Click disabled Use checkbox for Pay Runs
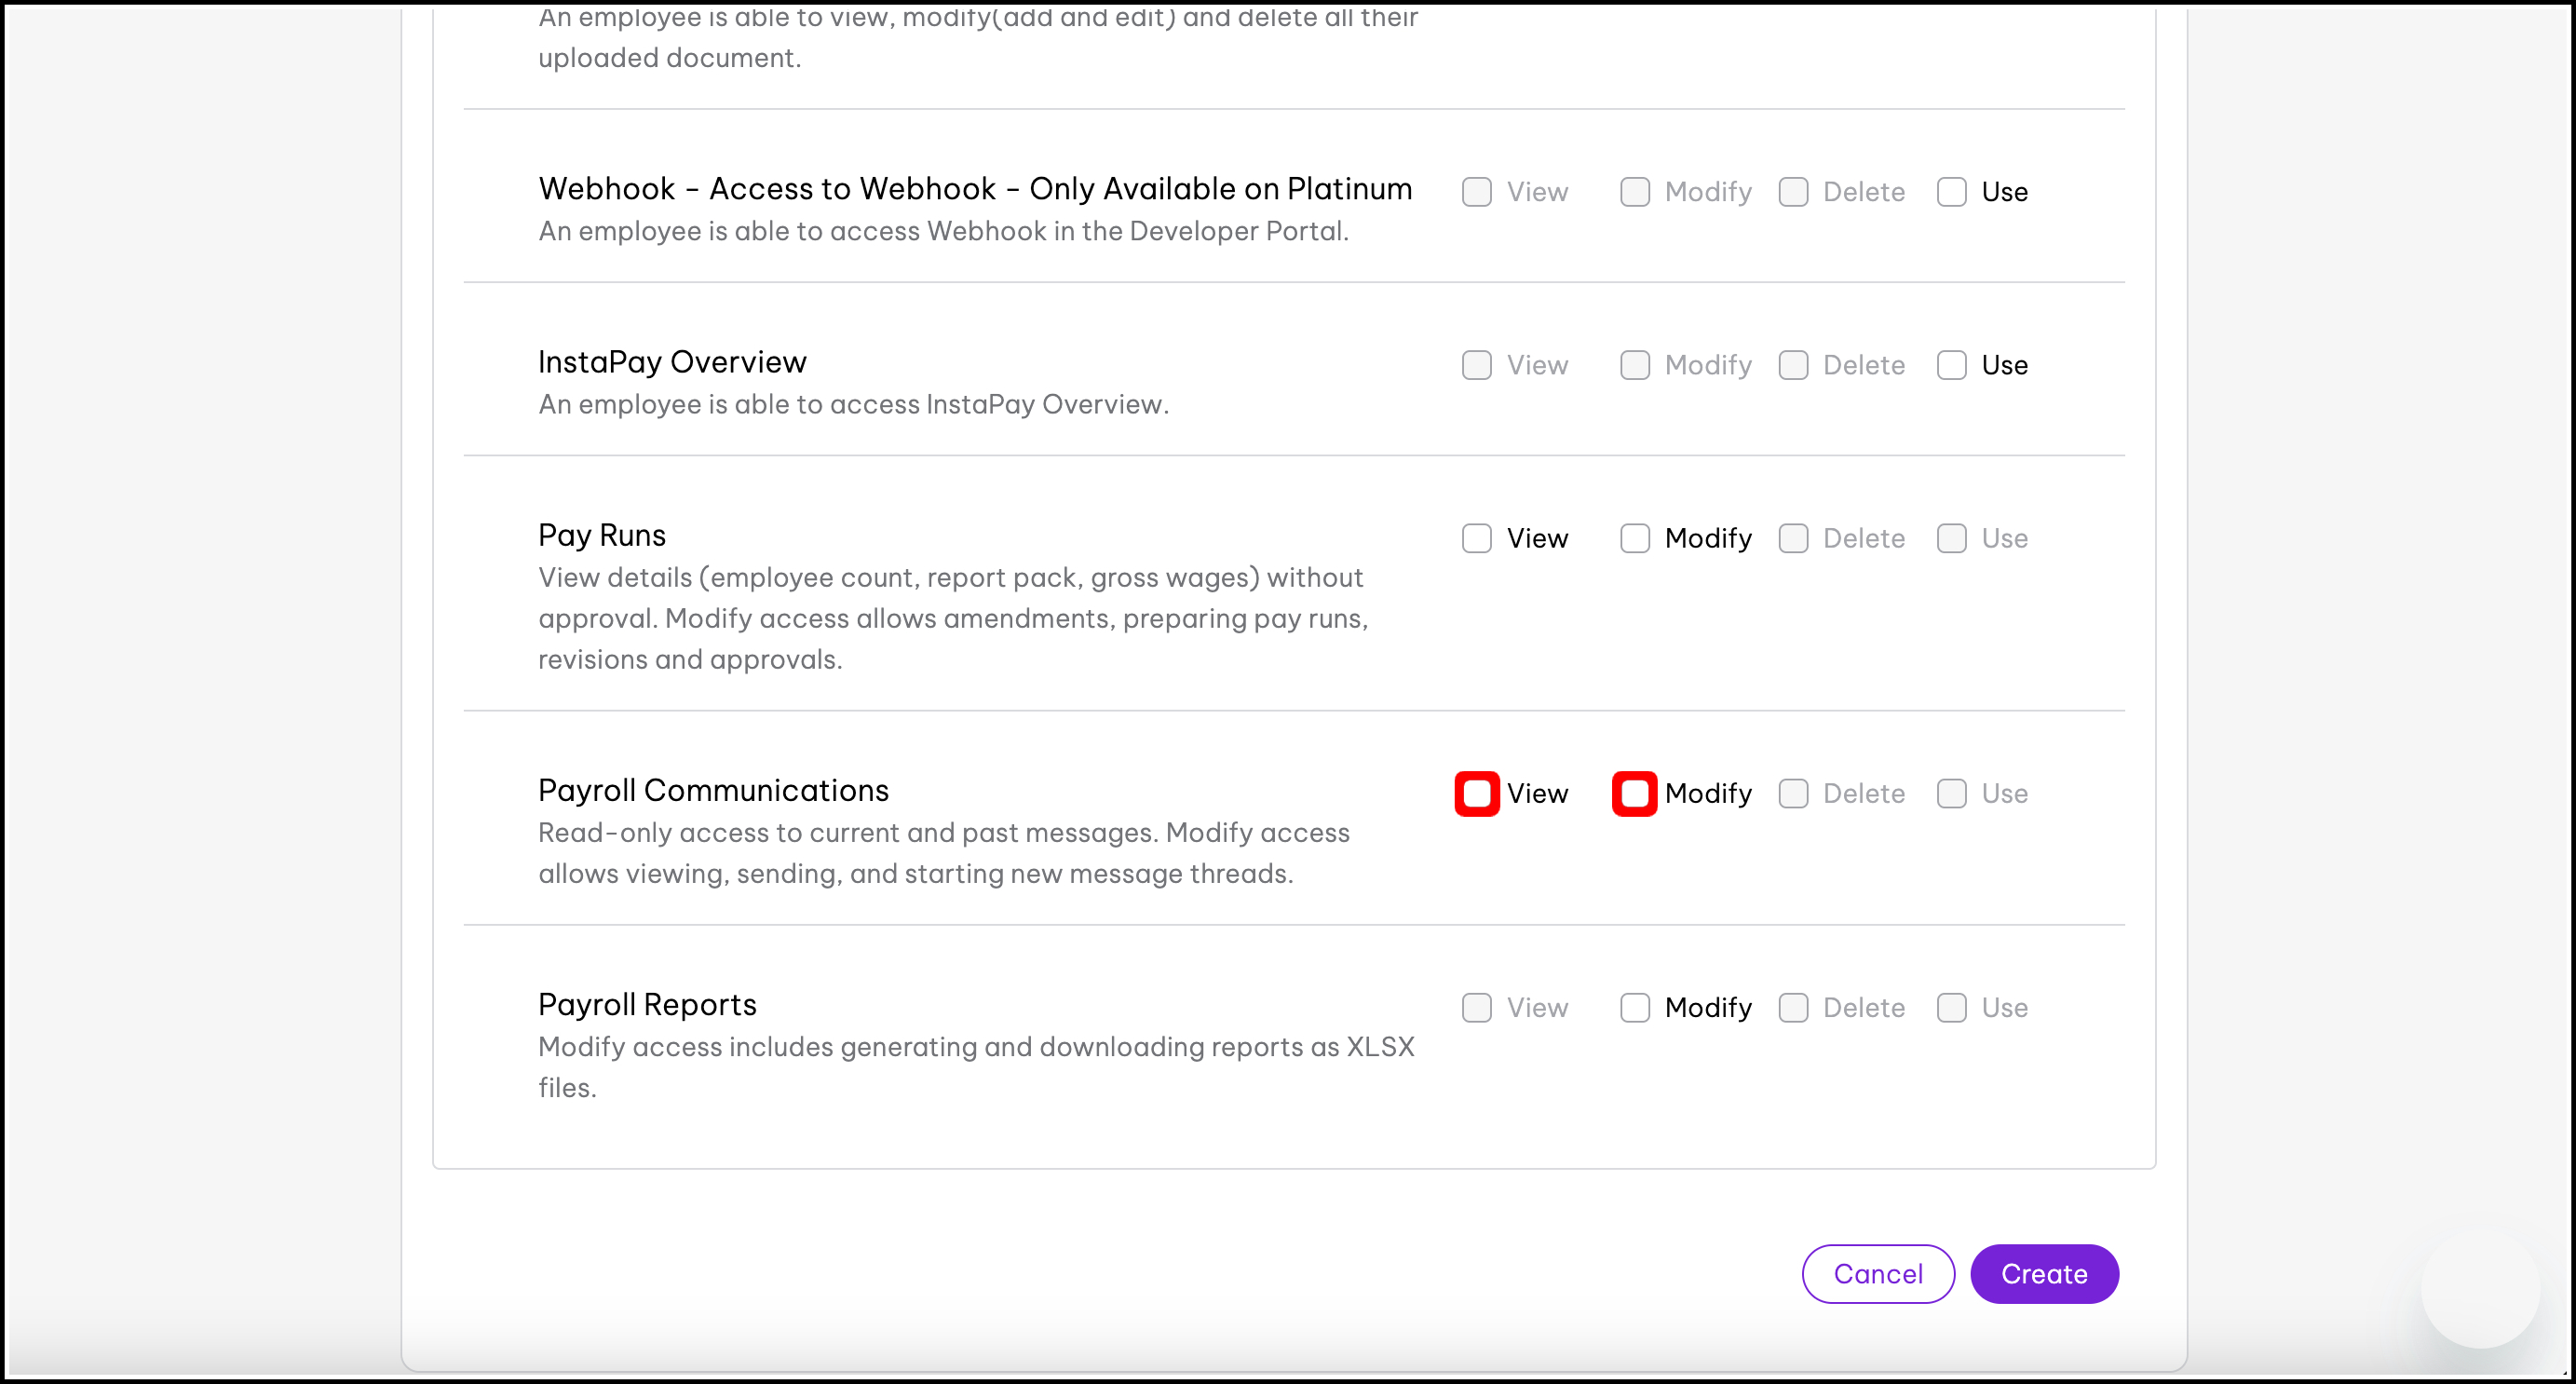Viewport: 2576px width, 1384px height. (1951, 538)
